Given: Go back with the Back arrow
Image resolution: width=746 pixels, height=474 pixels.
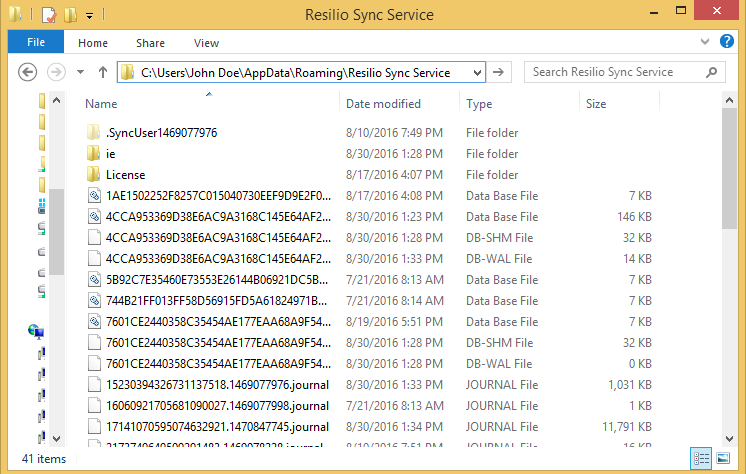Looking at the screenshot, I should coord(28,72).
